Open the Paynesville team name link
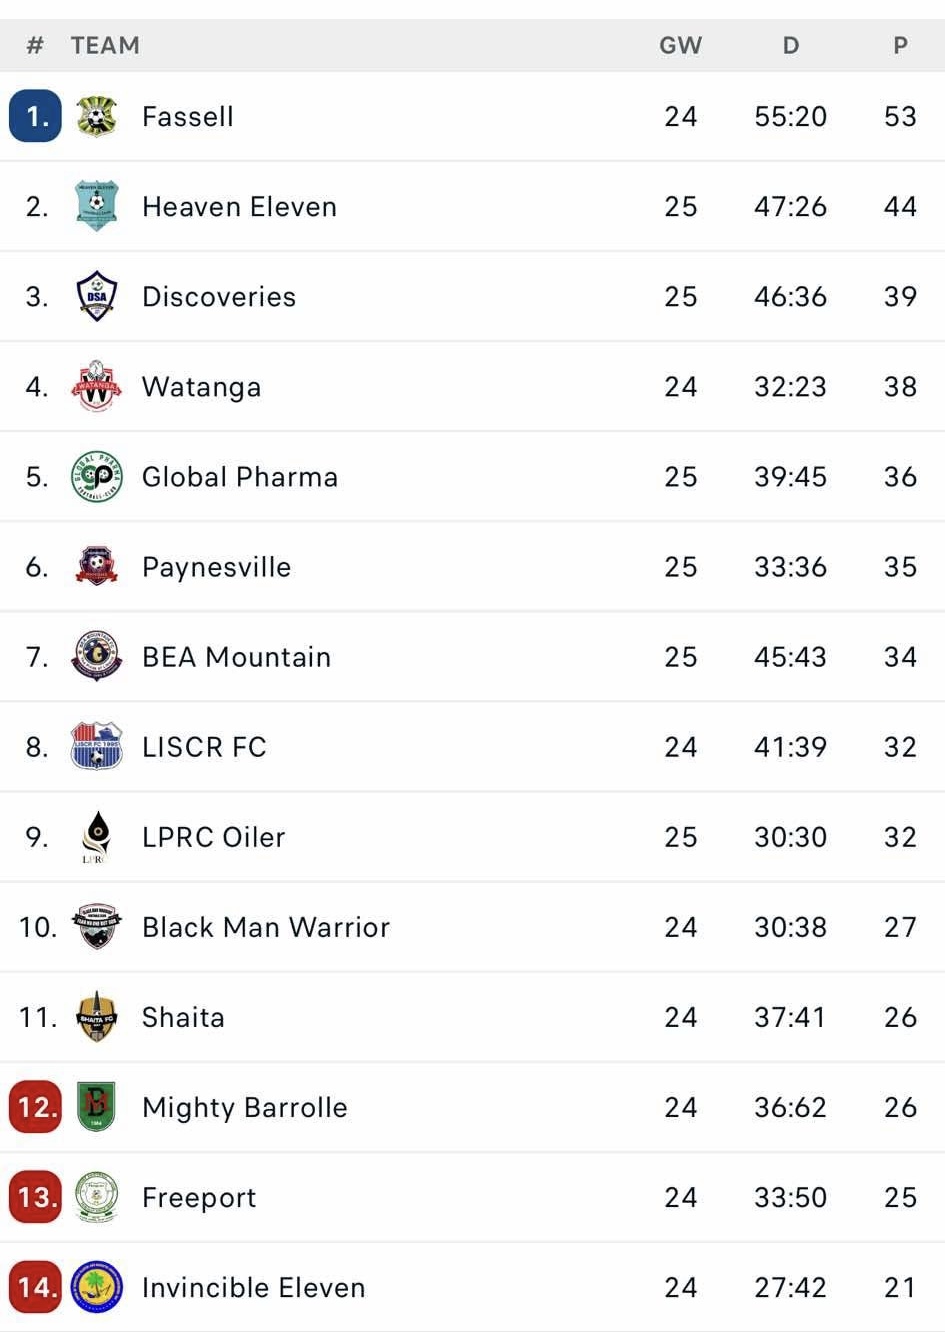Viewport: 945px width, 1332px height. 217,567
